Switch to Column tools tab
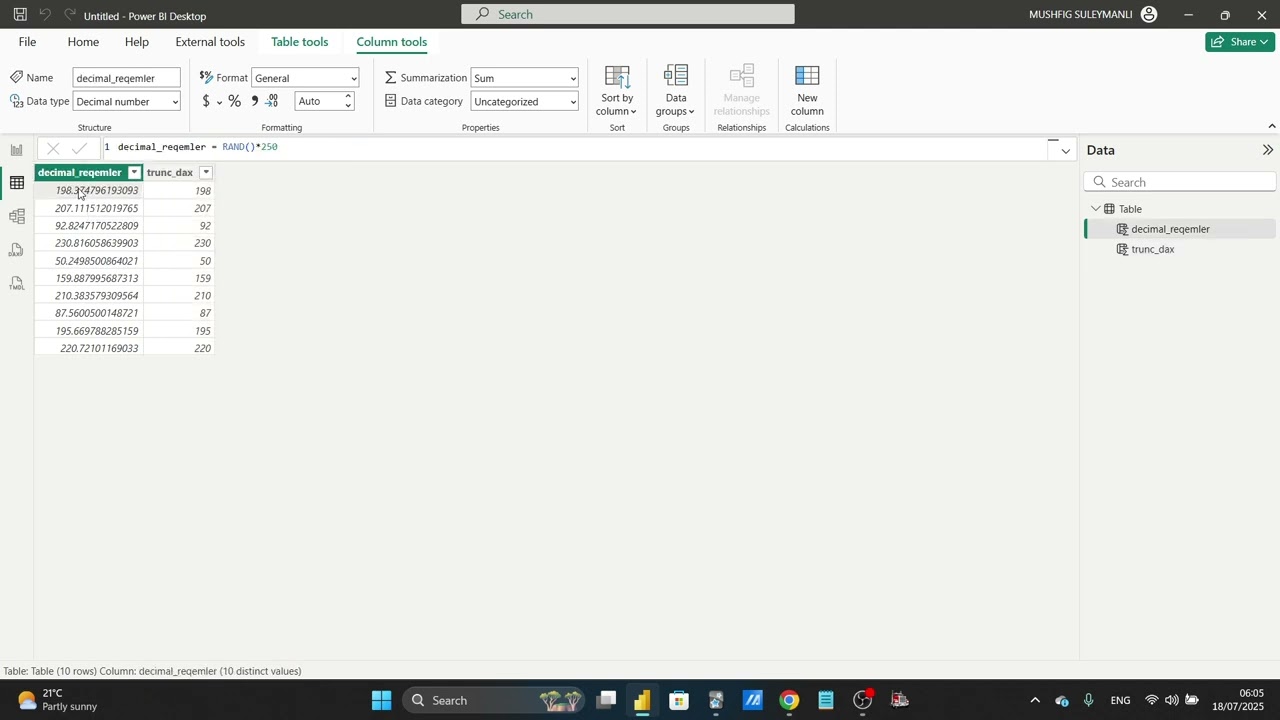 tap(392, 42)
